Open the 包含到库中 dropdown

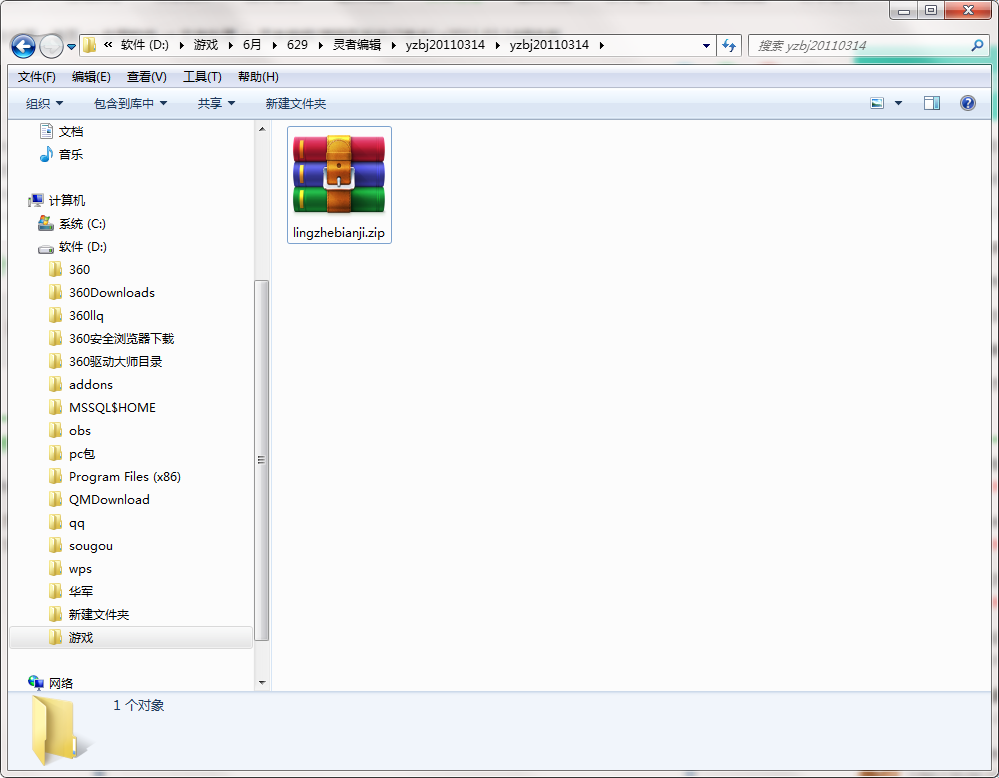click(x=130, y=103)
